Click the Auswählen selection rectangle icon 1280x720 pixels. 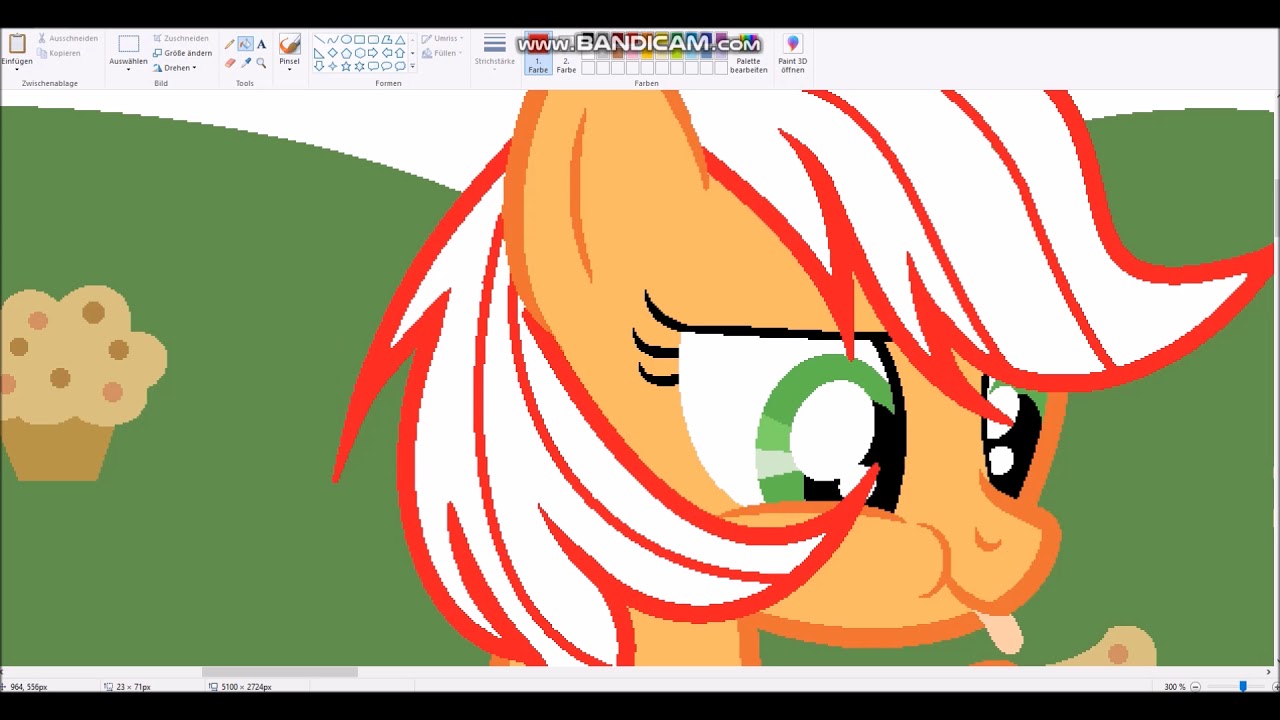point(128,43)
